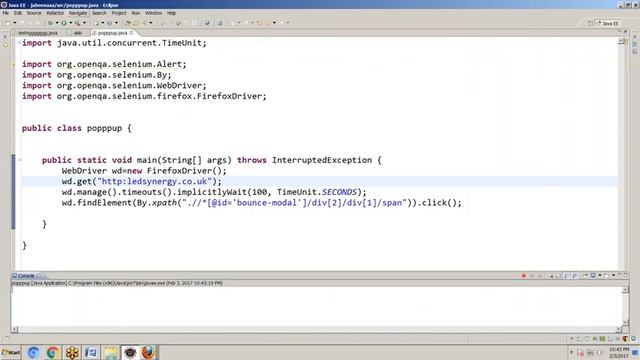Open the Help menu
640x360 pixels.
tap(171, 13)
